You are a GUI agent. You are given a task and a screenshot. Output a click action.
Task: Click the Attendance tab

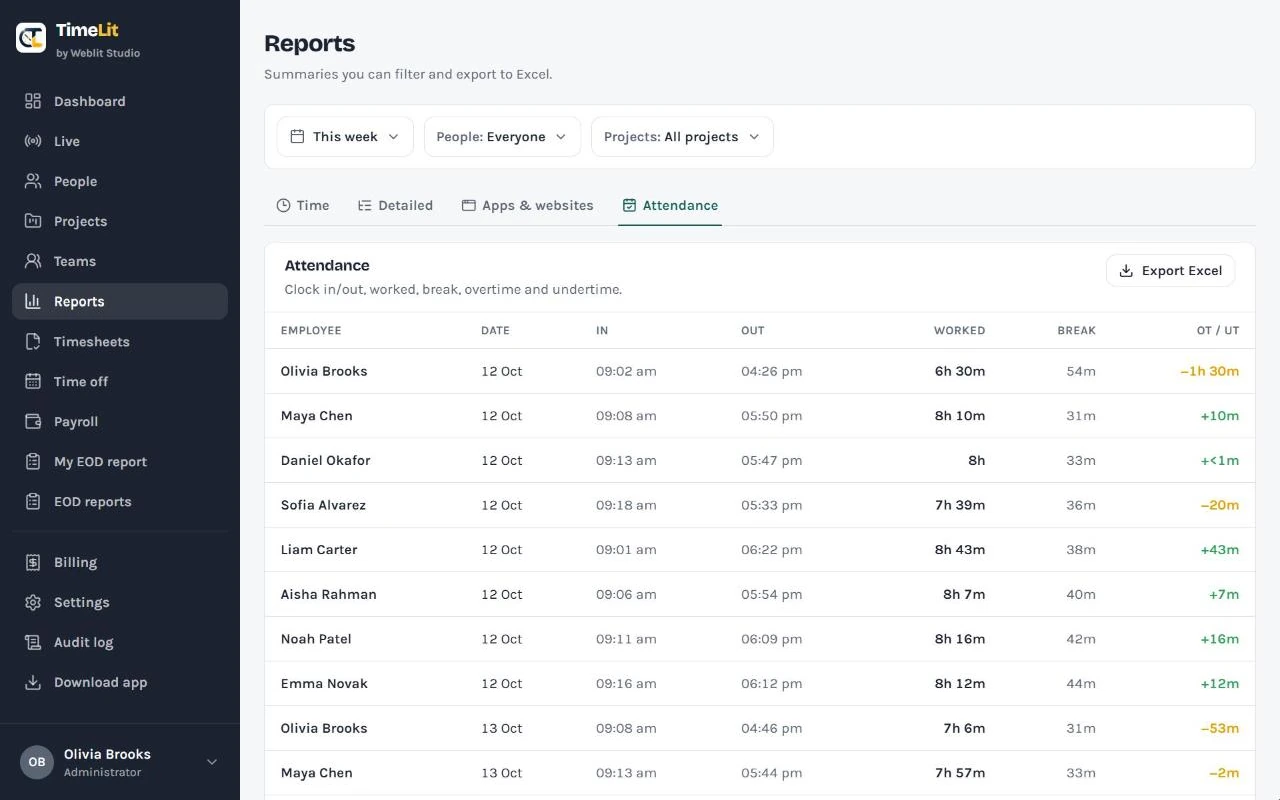click(670, 205)
